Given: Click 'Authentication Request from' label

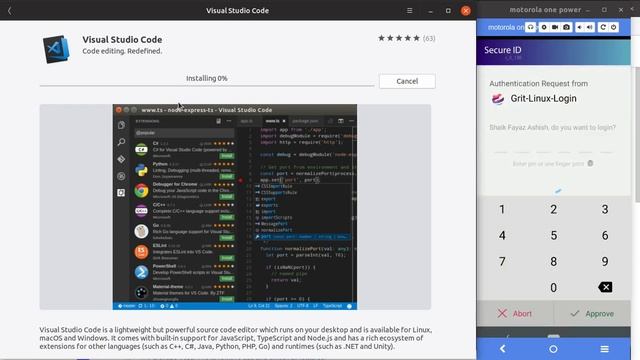Looking at the screenshot, I should (x=538, y=84).
